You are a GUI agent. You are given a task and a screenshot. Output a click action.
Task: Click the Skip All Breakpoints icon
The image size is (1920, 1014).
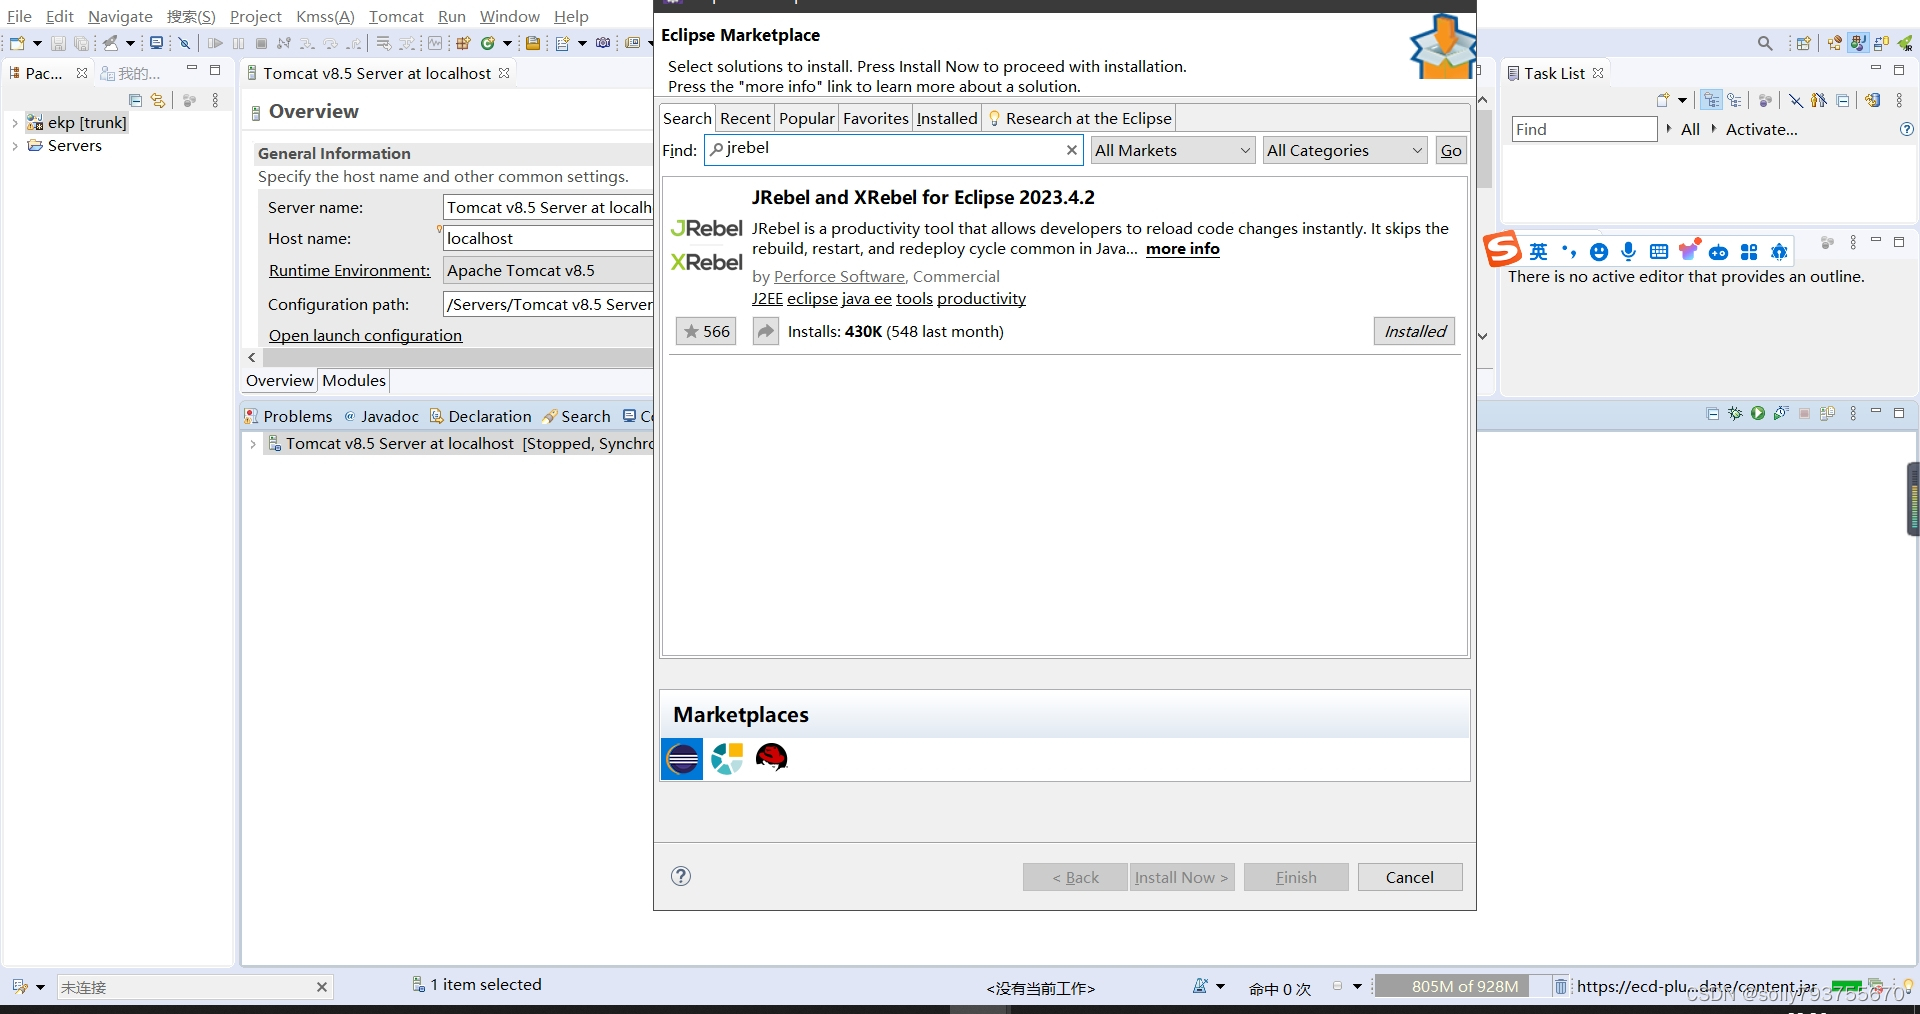tap(186, 44)
